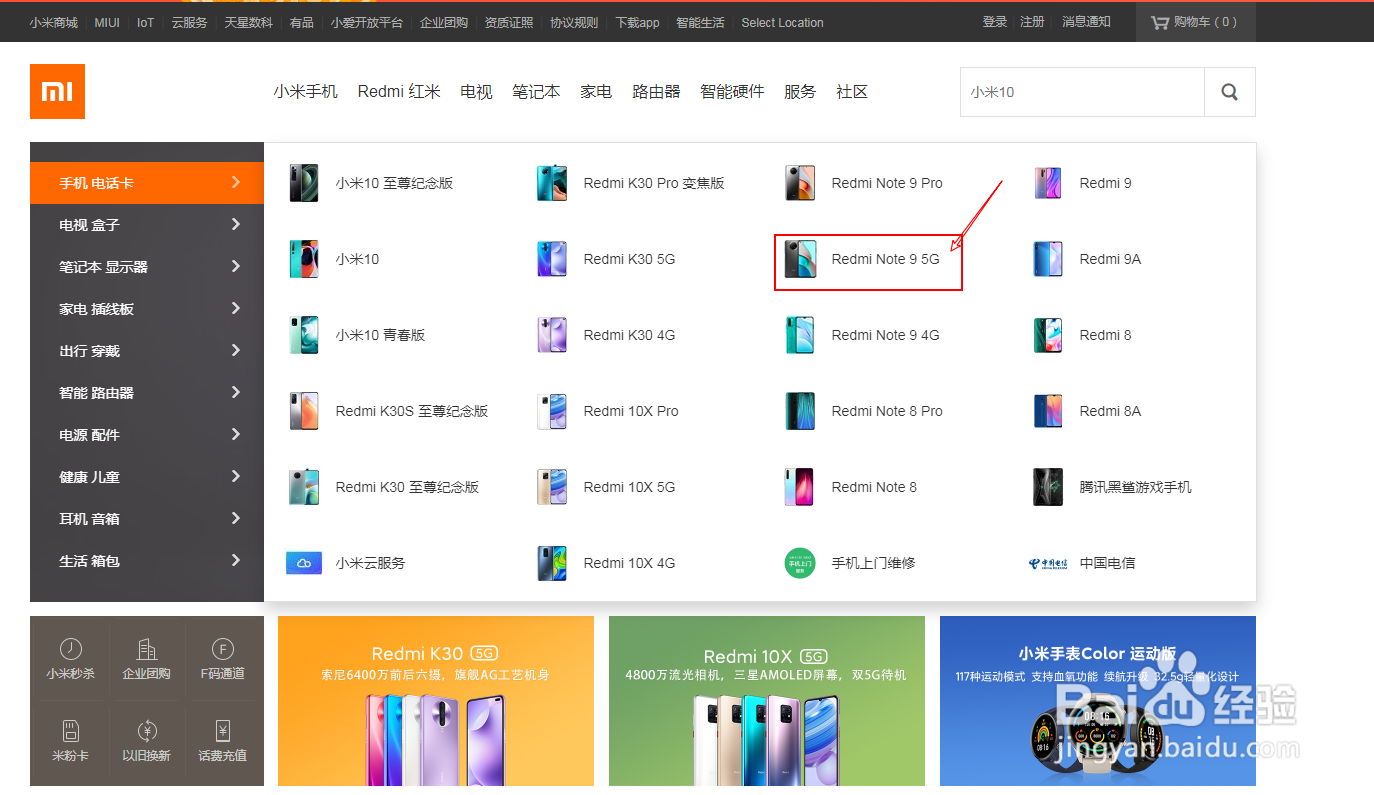Select Redmi Note 9 5G text
The width and height of the screenshot is (1374, 795).
pyautogui.click(x=885, y=259)
